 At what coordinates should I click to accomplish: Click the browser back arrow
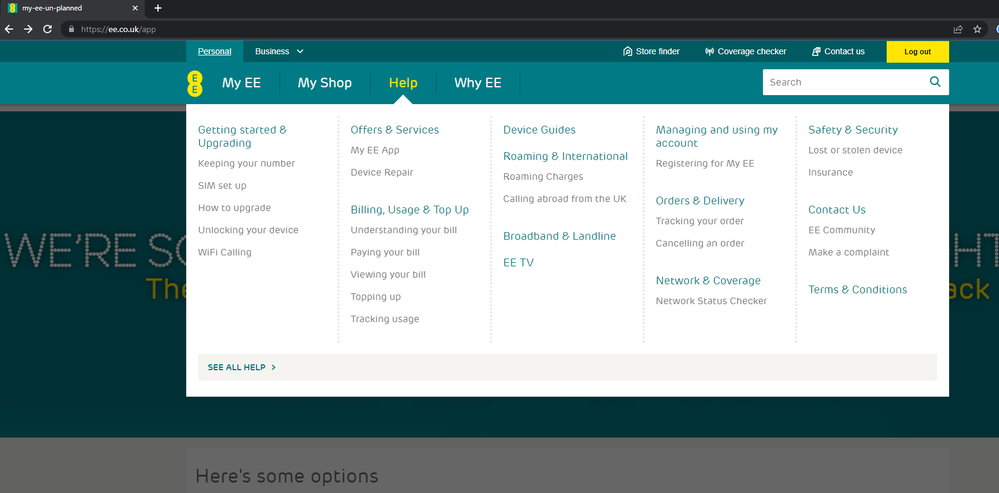coord(9,29)
